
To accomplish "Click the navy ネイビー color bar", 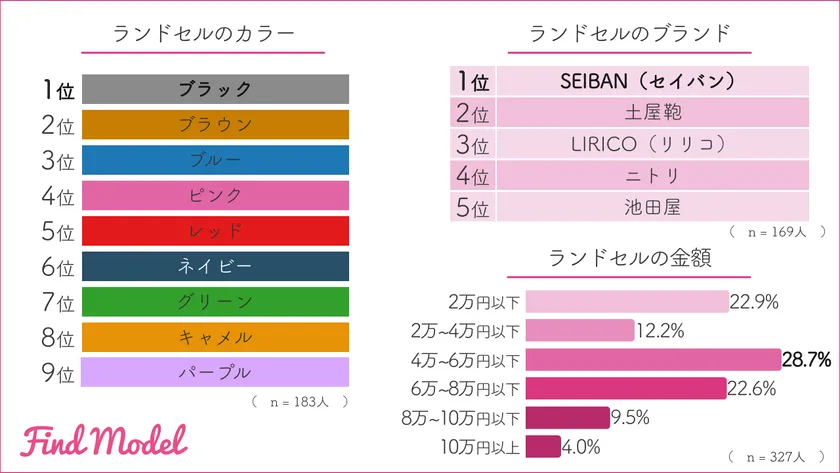I will click(215, 266).
